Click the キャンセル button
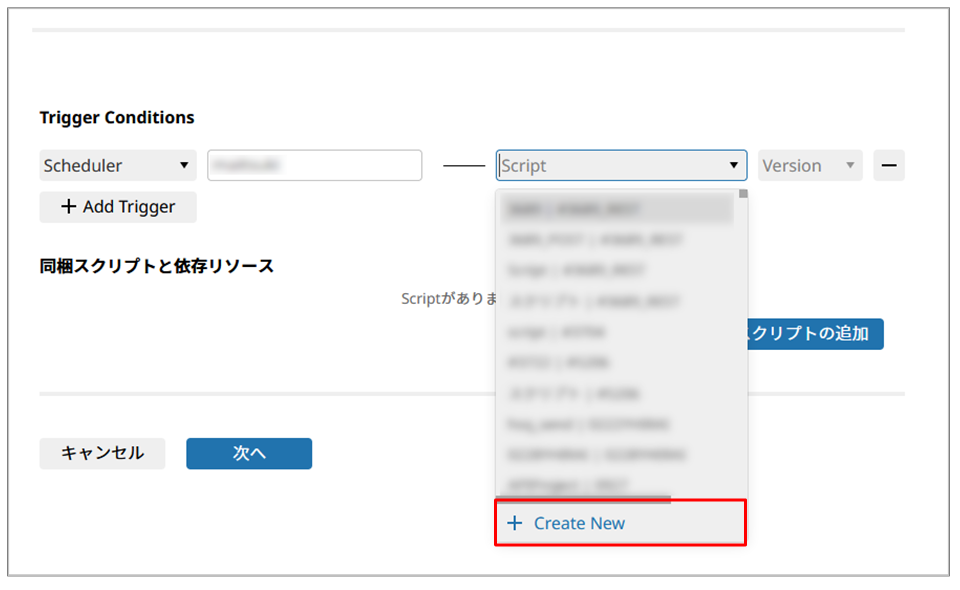Screen dimensions: 960x590 tap(102, 453)
